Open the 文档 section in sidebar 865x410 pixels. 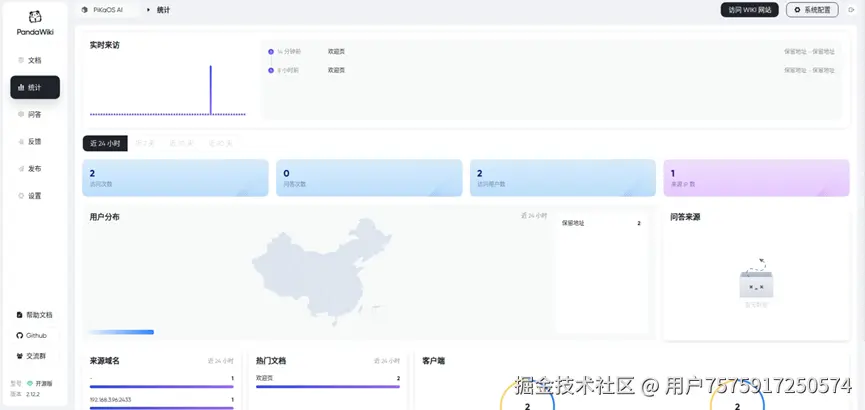pos(35,60)
